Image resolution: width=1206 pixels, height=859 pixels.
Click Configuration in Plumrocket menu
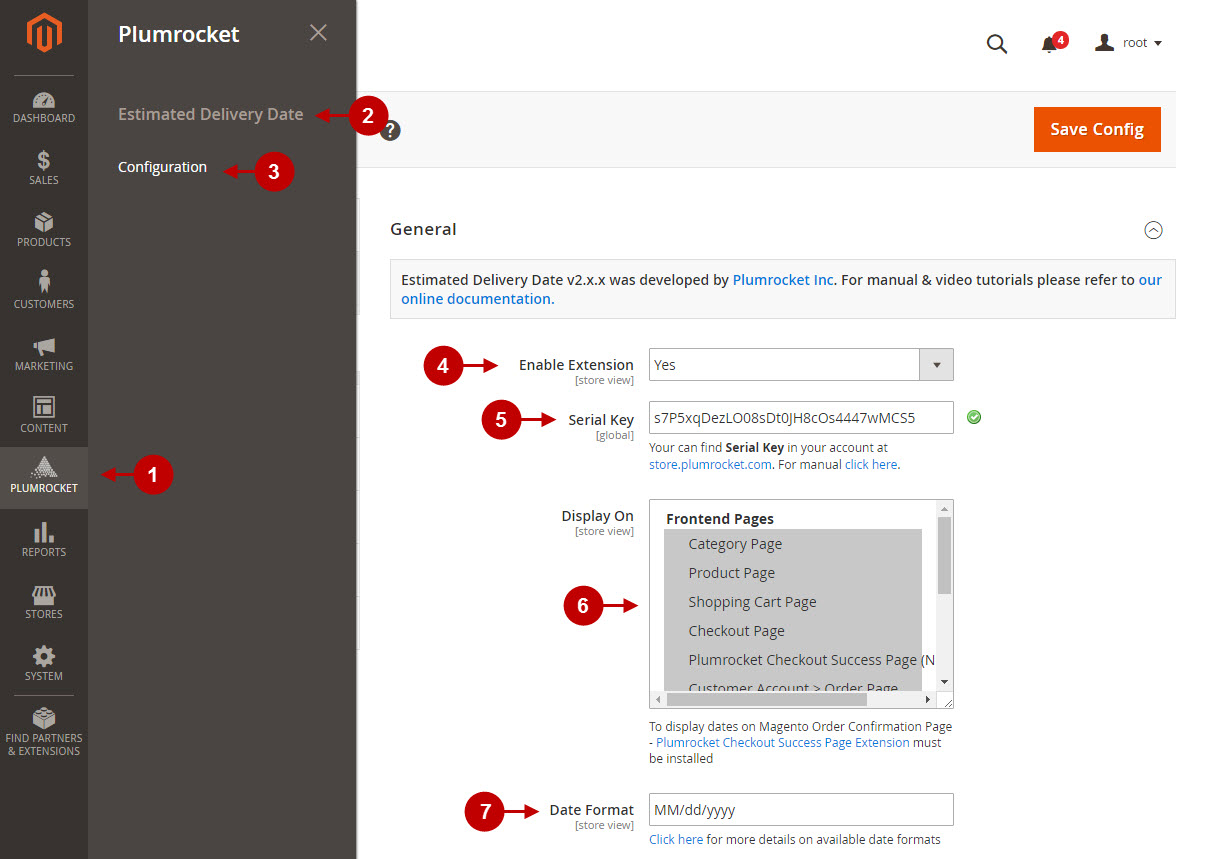162,167
